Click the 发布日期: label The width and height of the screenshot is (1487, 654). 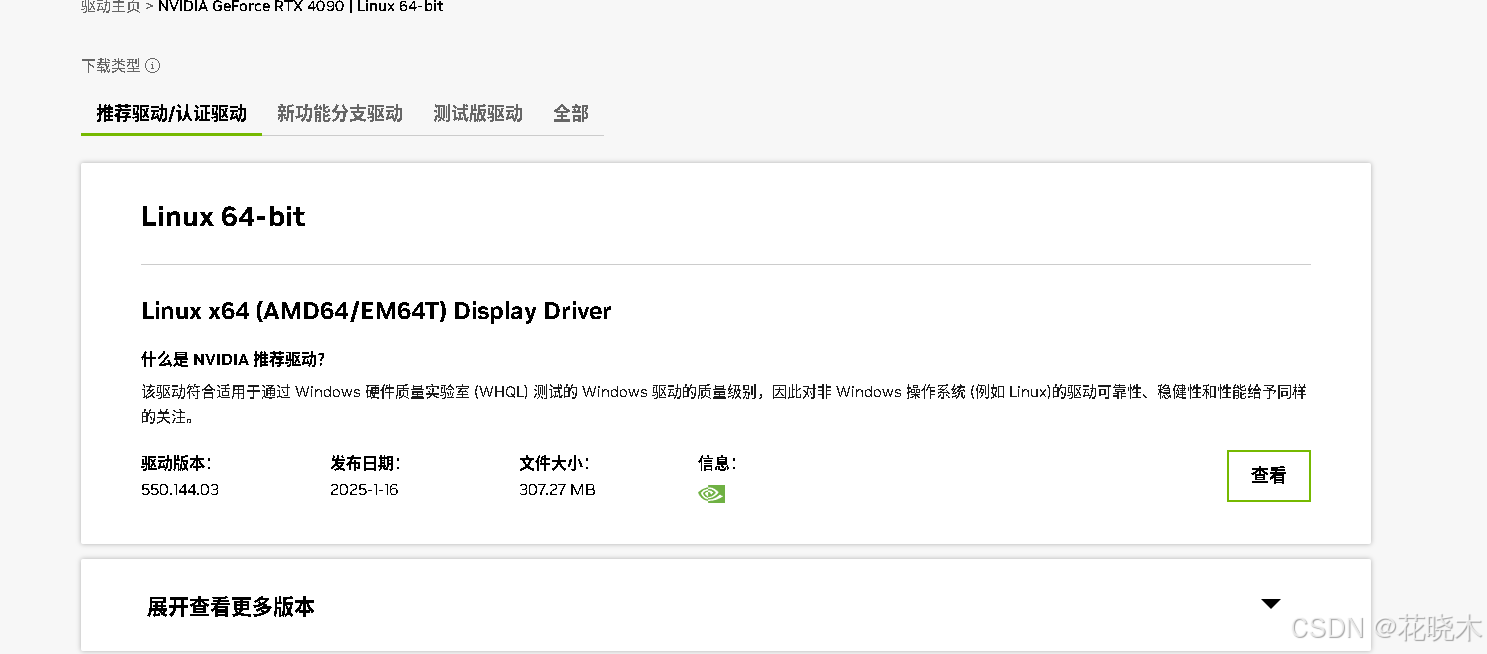(365, 463)
